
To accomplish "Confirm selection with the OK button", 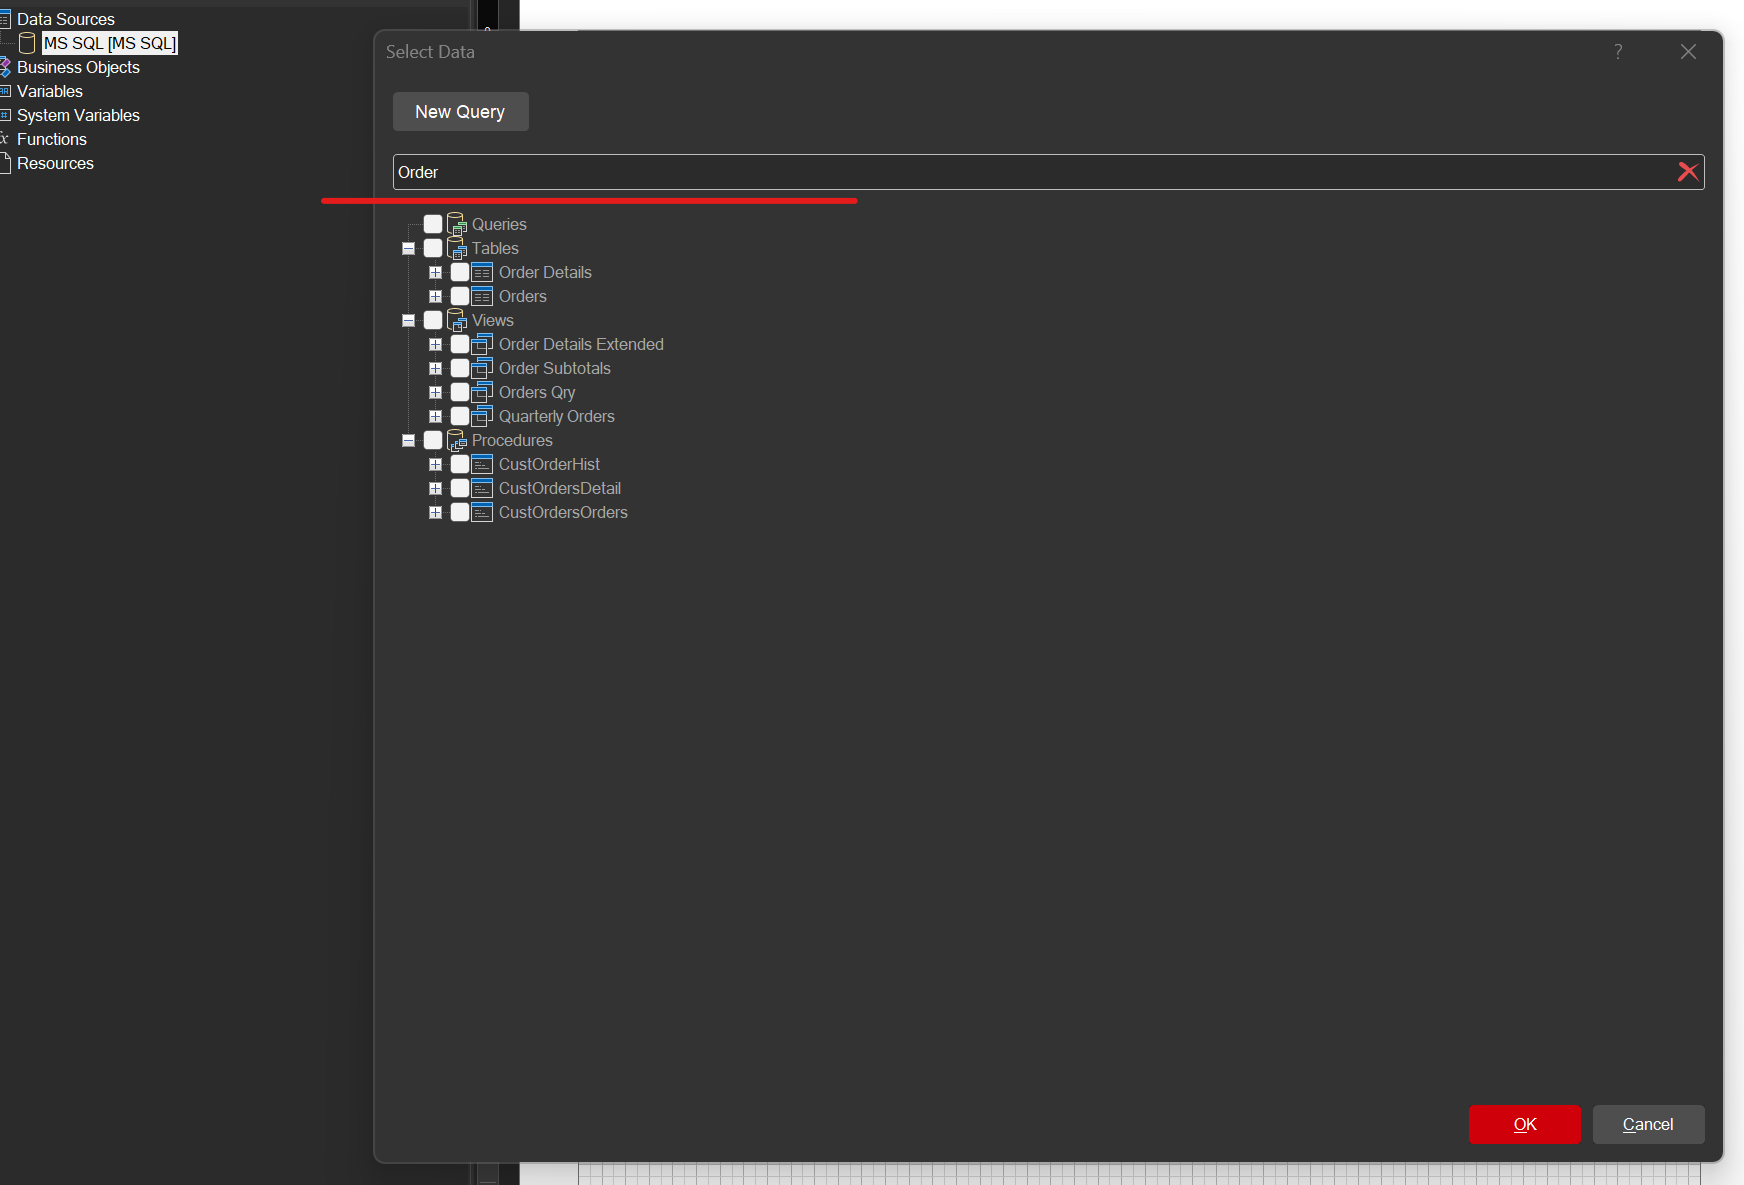I will (x=1525, y=1124).
